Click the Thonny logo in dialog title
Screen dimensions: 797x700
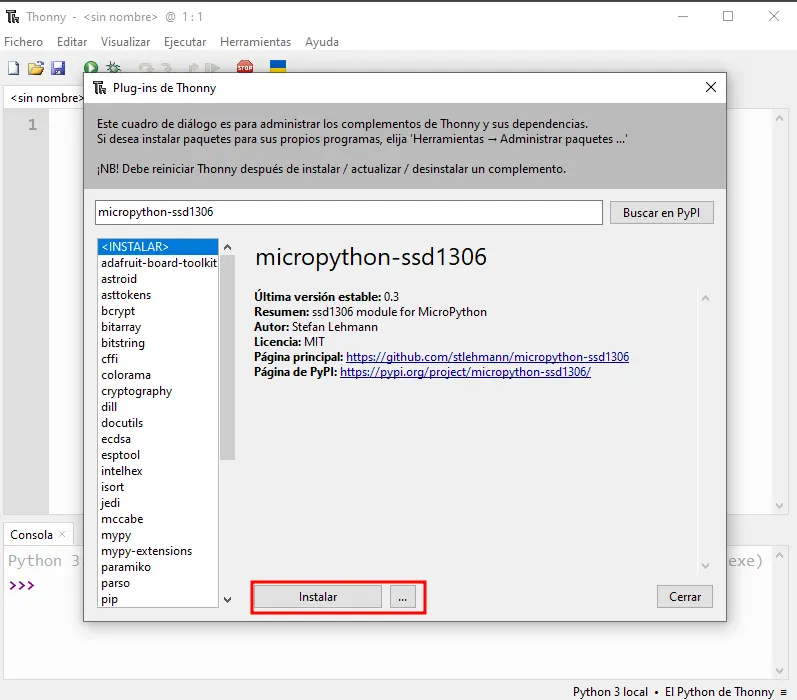tap(100, 88)
